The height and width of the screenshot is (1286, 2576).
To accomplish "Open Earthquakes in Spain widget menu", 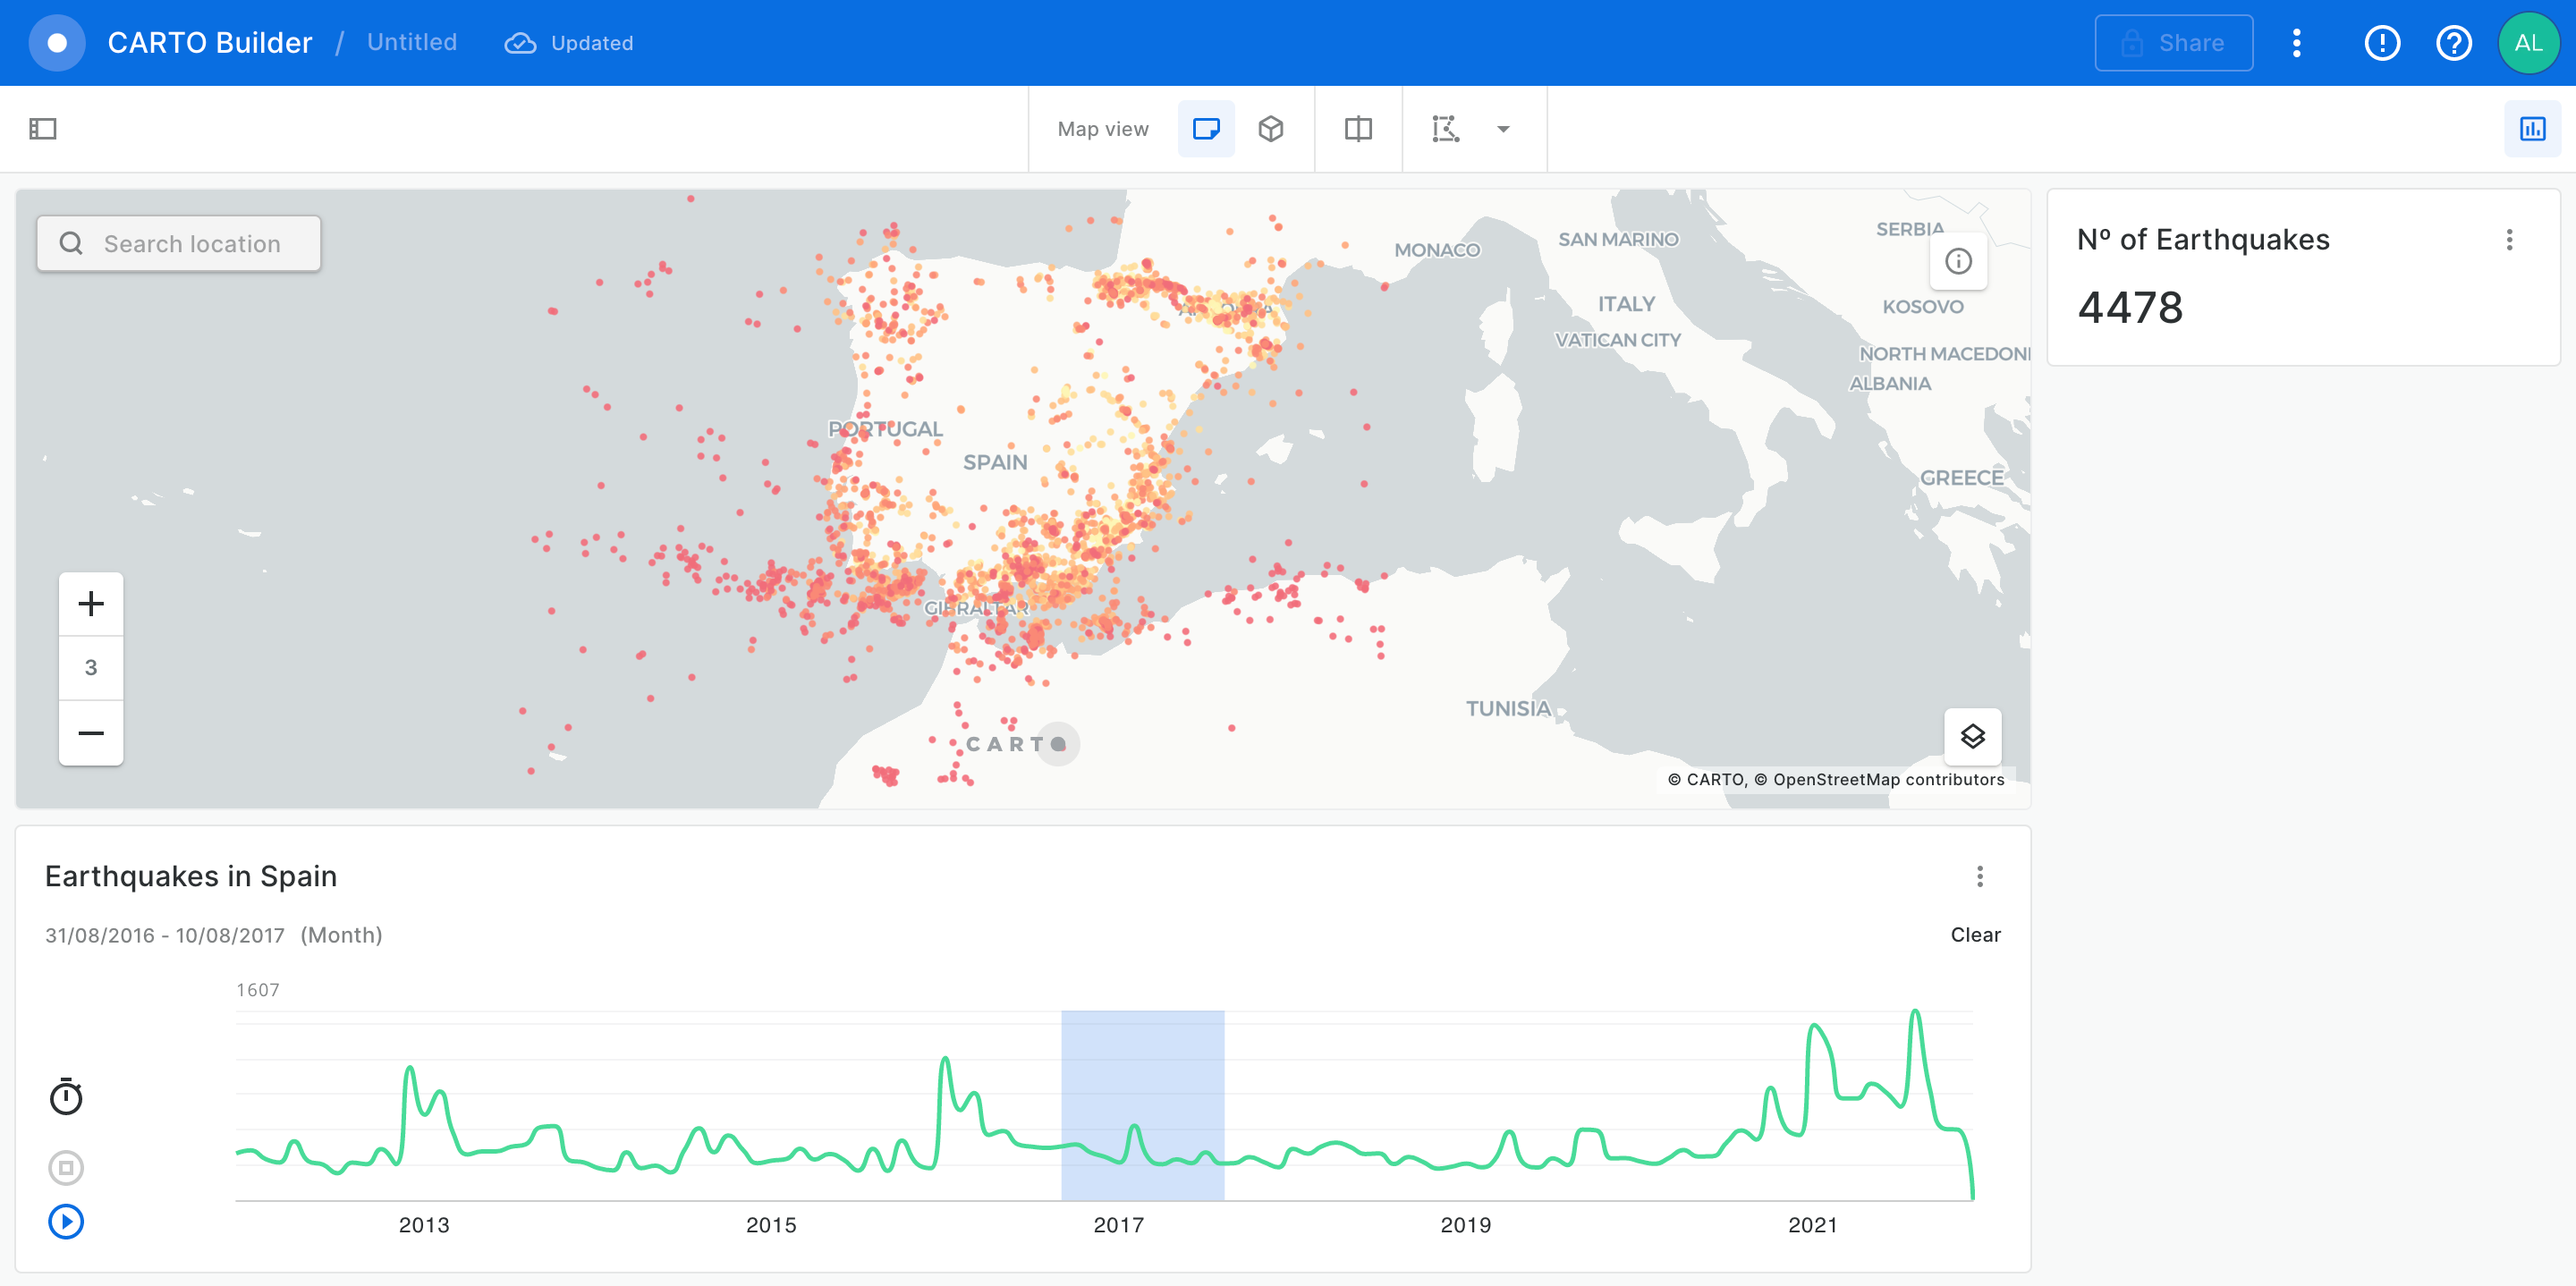I will [x=1979, y=877].
